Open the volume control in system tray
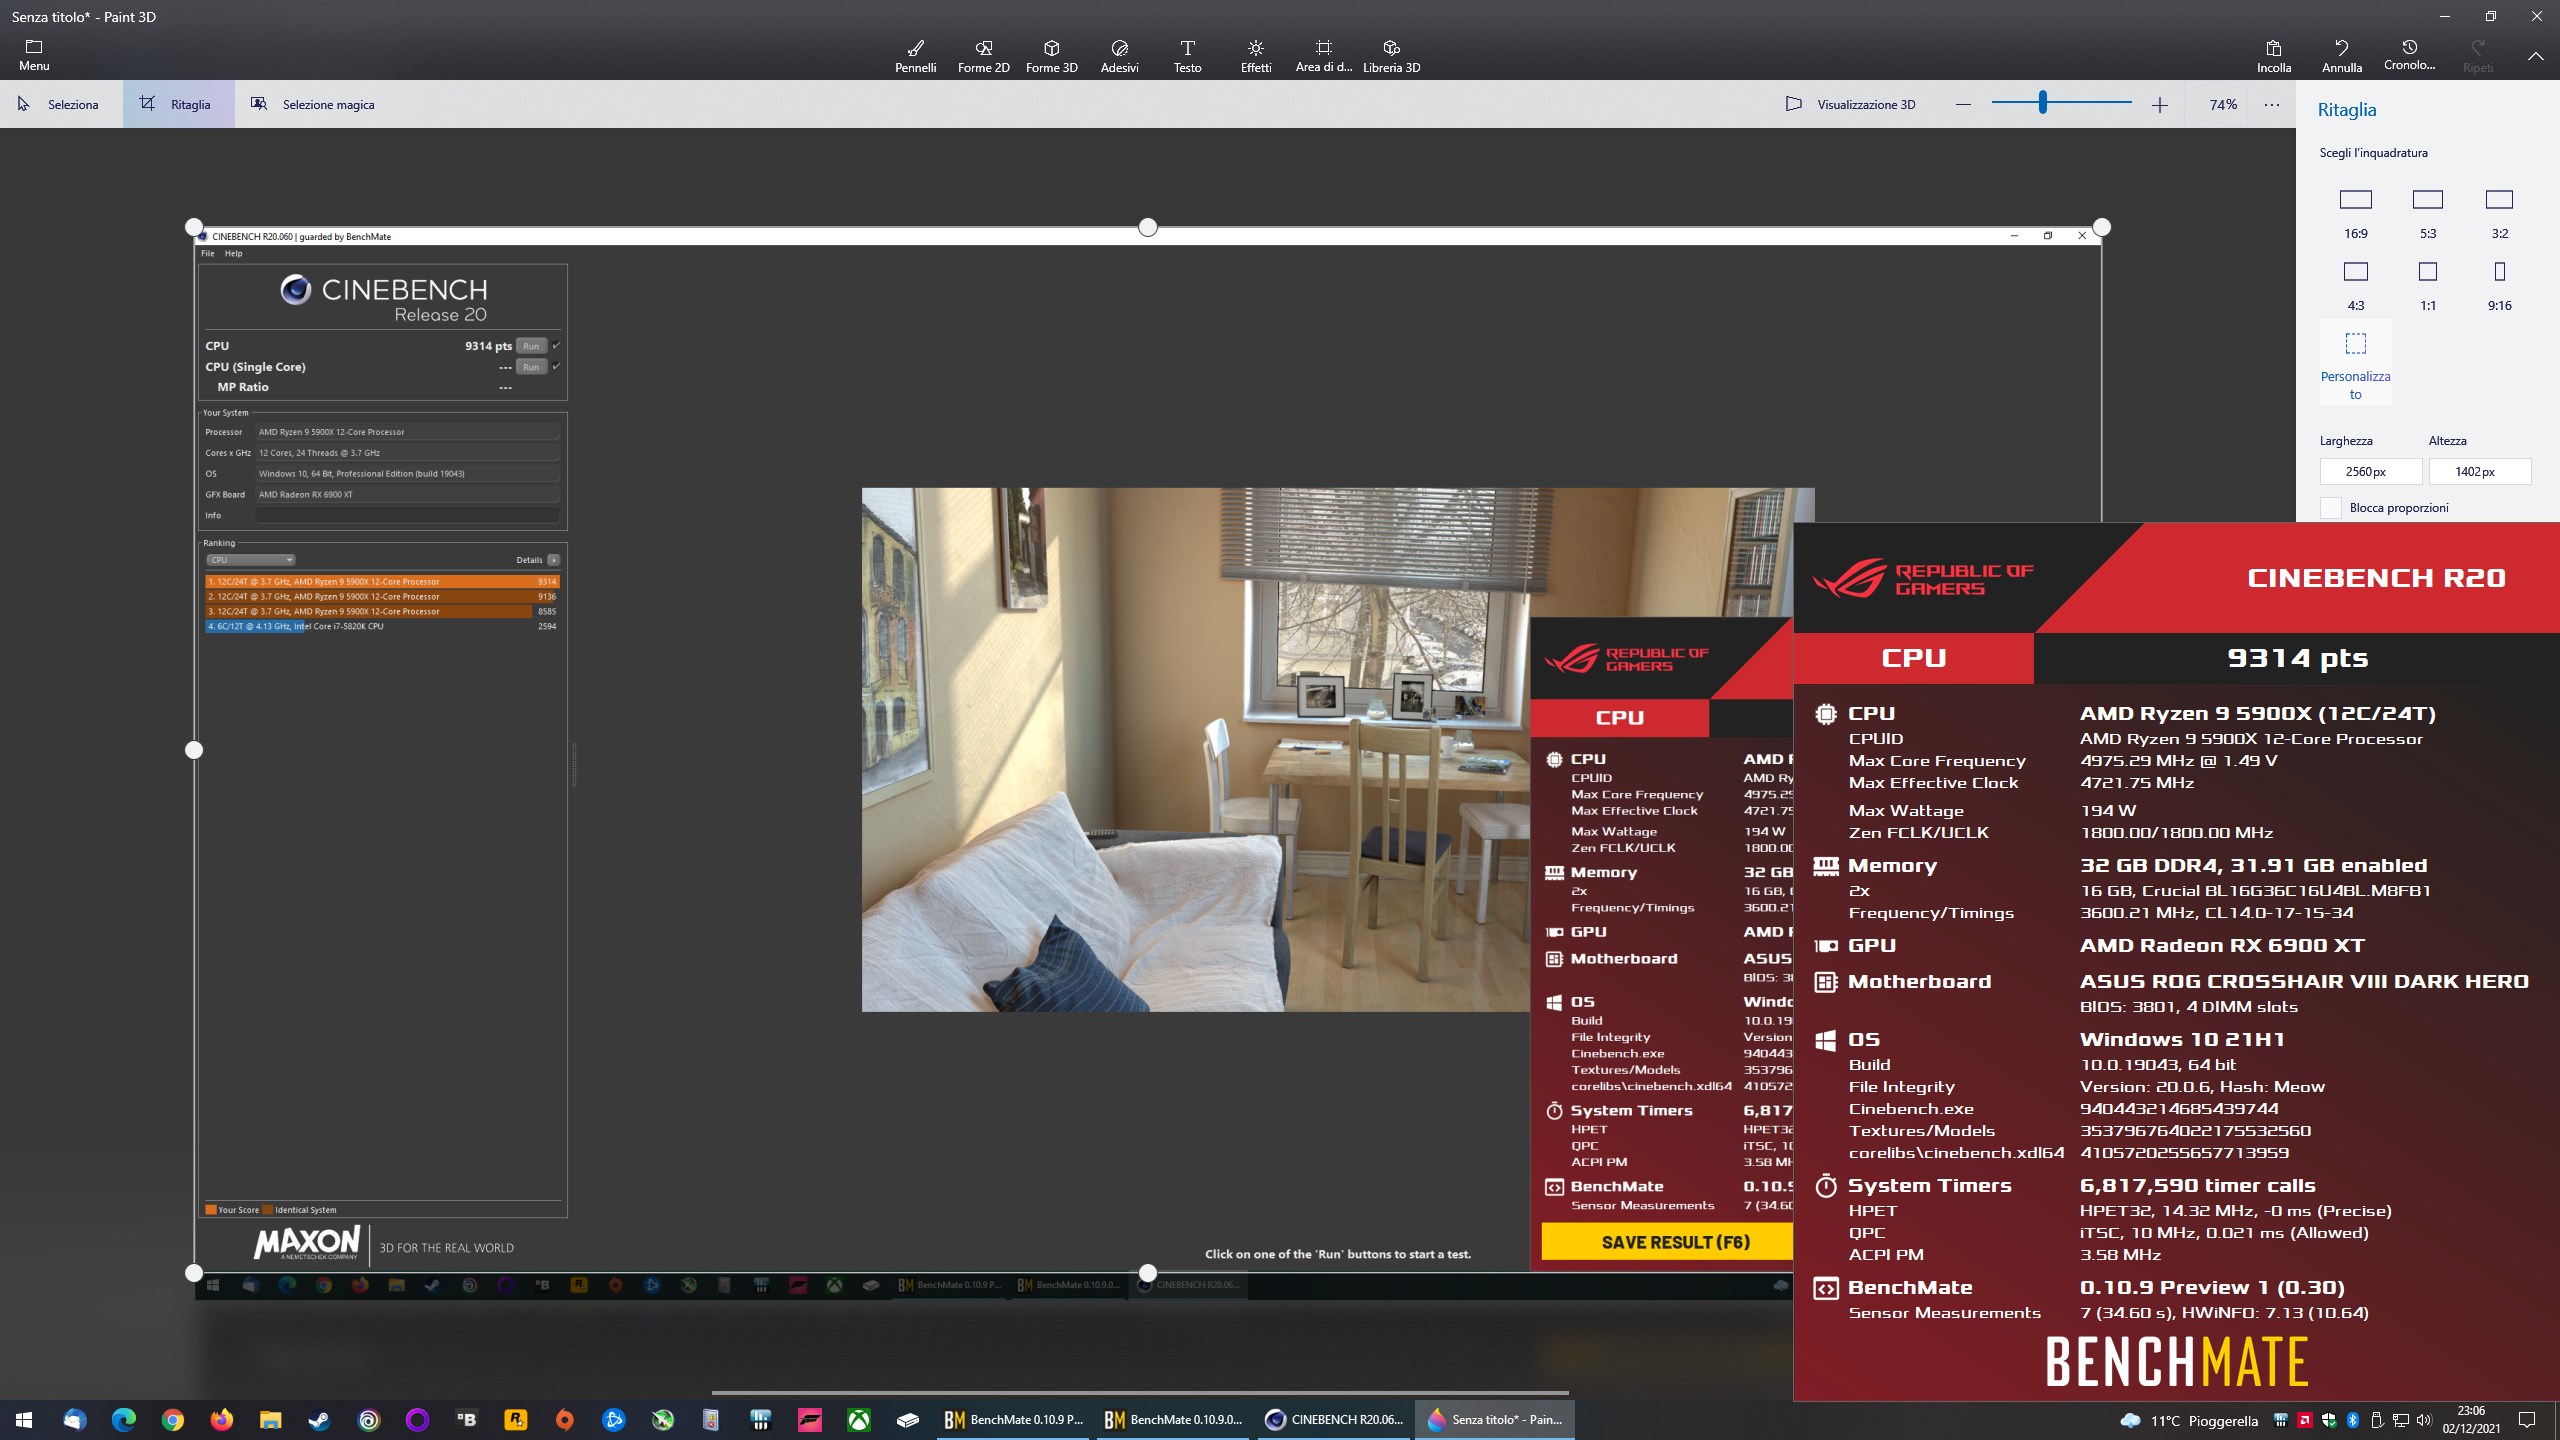This screenshot has width=2560, height=1440. point(2423,1420)
